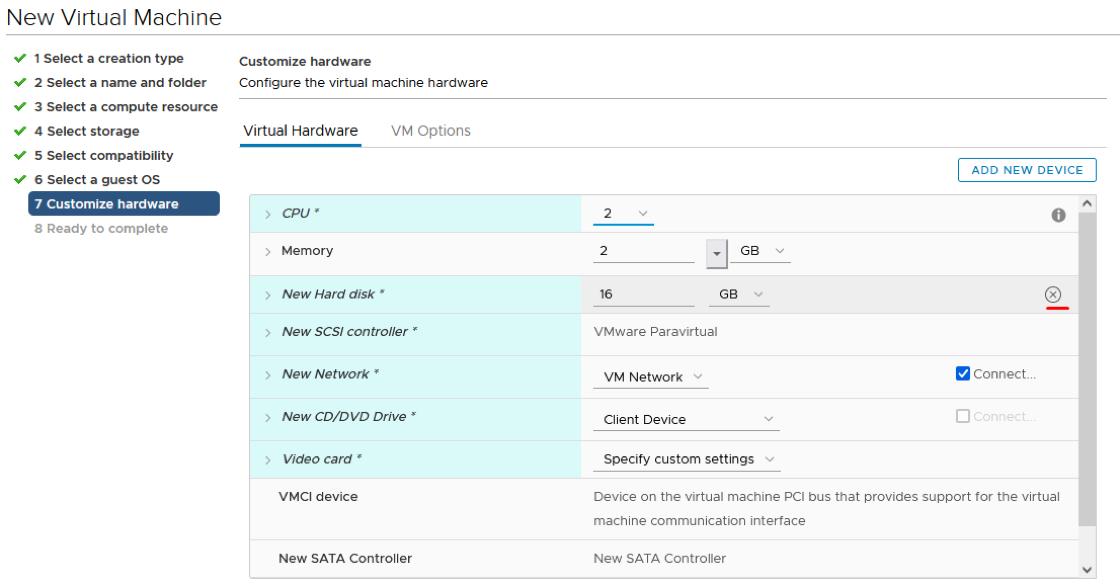Click the ADD NEW DEVICE button
Image resolution: width=1120 pixels, height=587 pixels.
pyautogui.click(x=1027, y=170)
